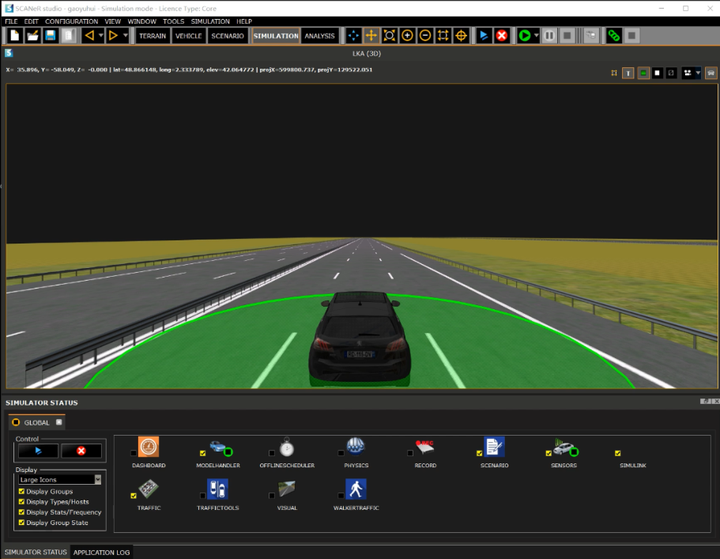Click the ANALYSIS mode button
Image resolution: width=720 pixels, height=559 pixels.
(x=320, y=36)
